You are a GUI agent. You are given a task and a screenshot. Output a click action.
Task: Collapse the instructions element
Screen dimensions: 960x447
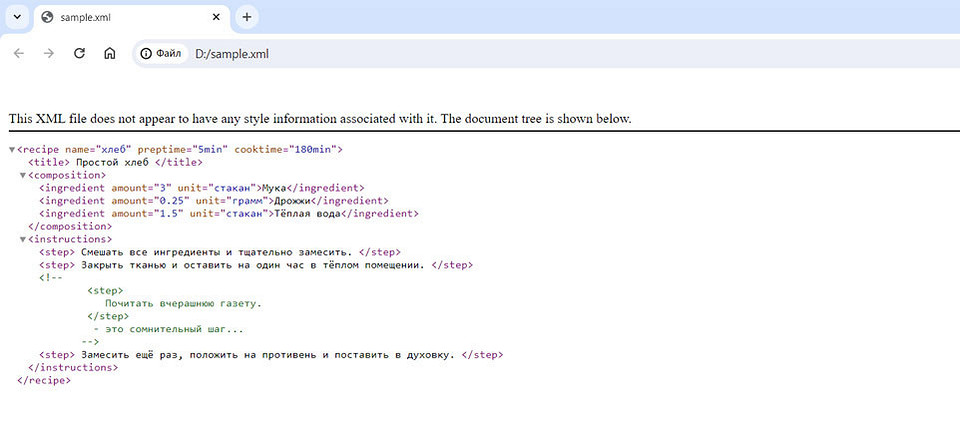click(23, 239)
